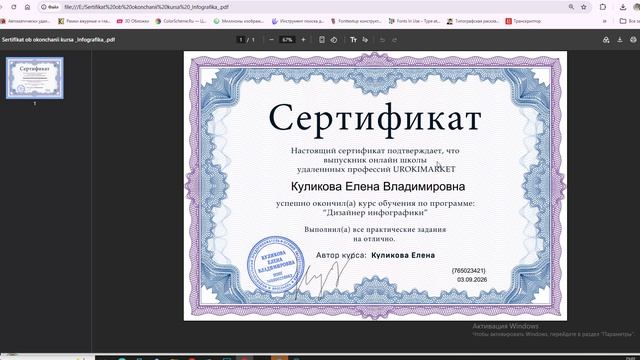Select the PDF text annotation tool
The width and height of the screenshot is (640, 360).
click(x=353, y=40)
